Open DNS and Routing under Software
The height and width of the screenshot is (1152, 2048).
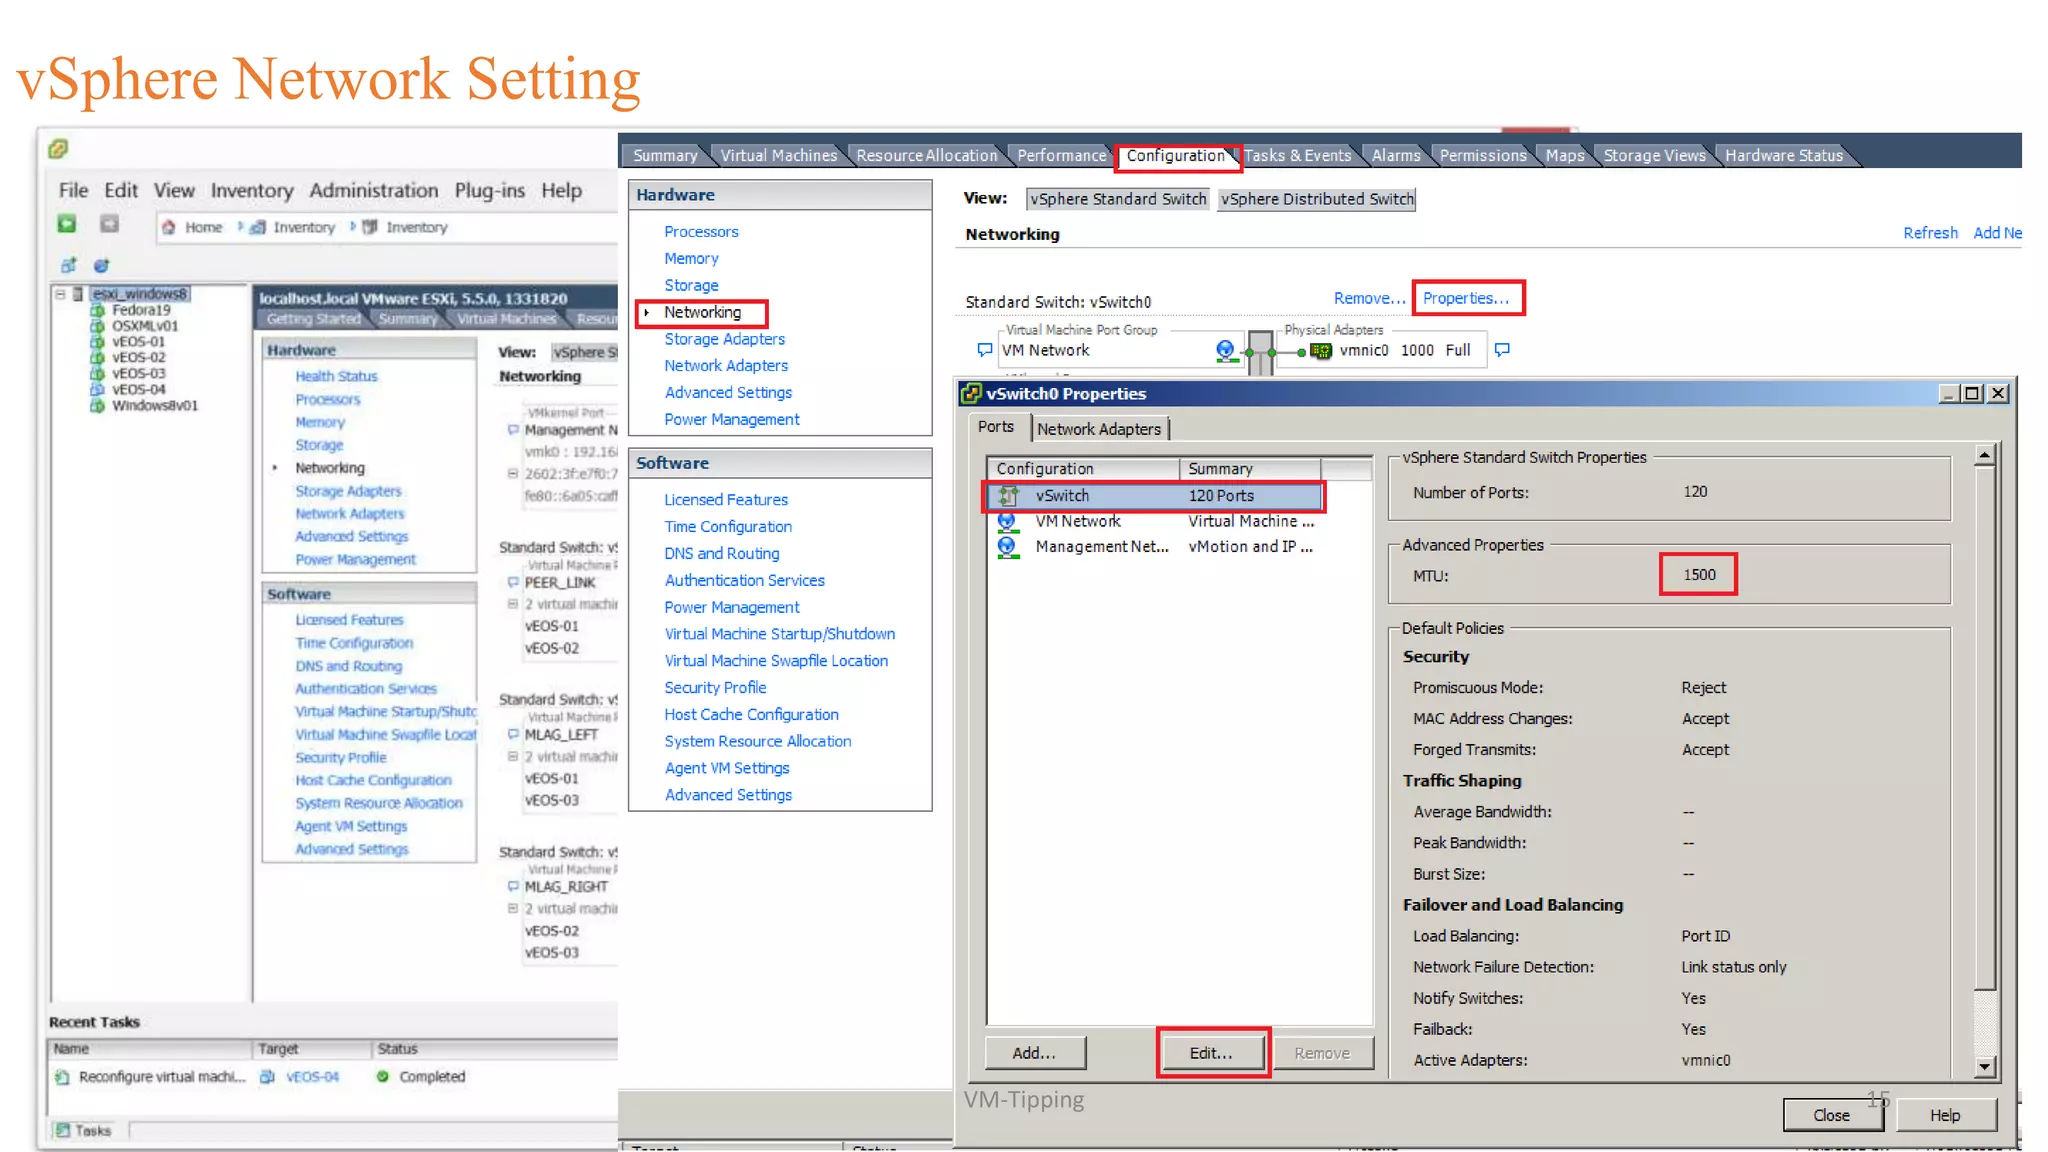[x=722, y=553]
